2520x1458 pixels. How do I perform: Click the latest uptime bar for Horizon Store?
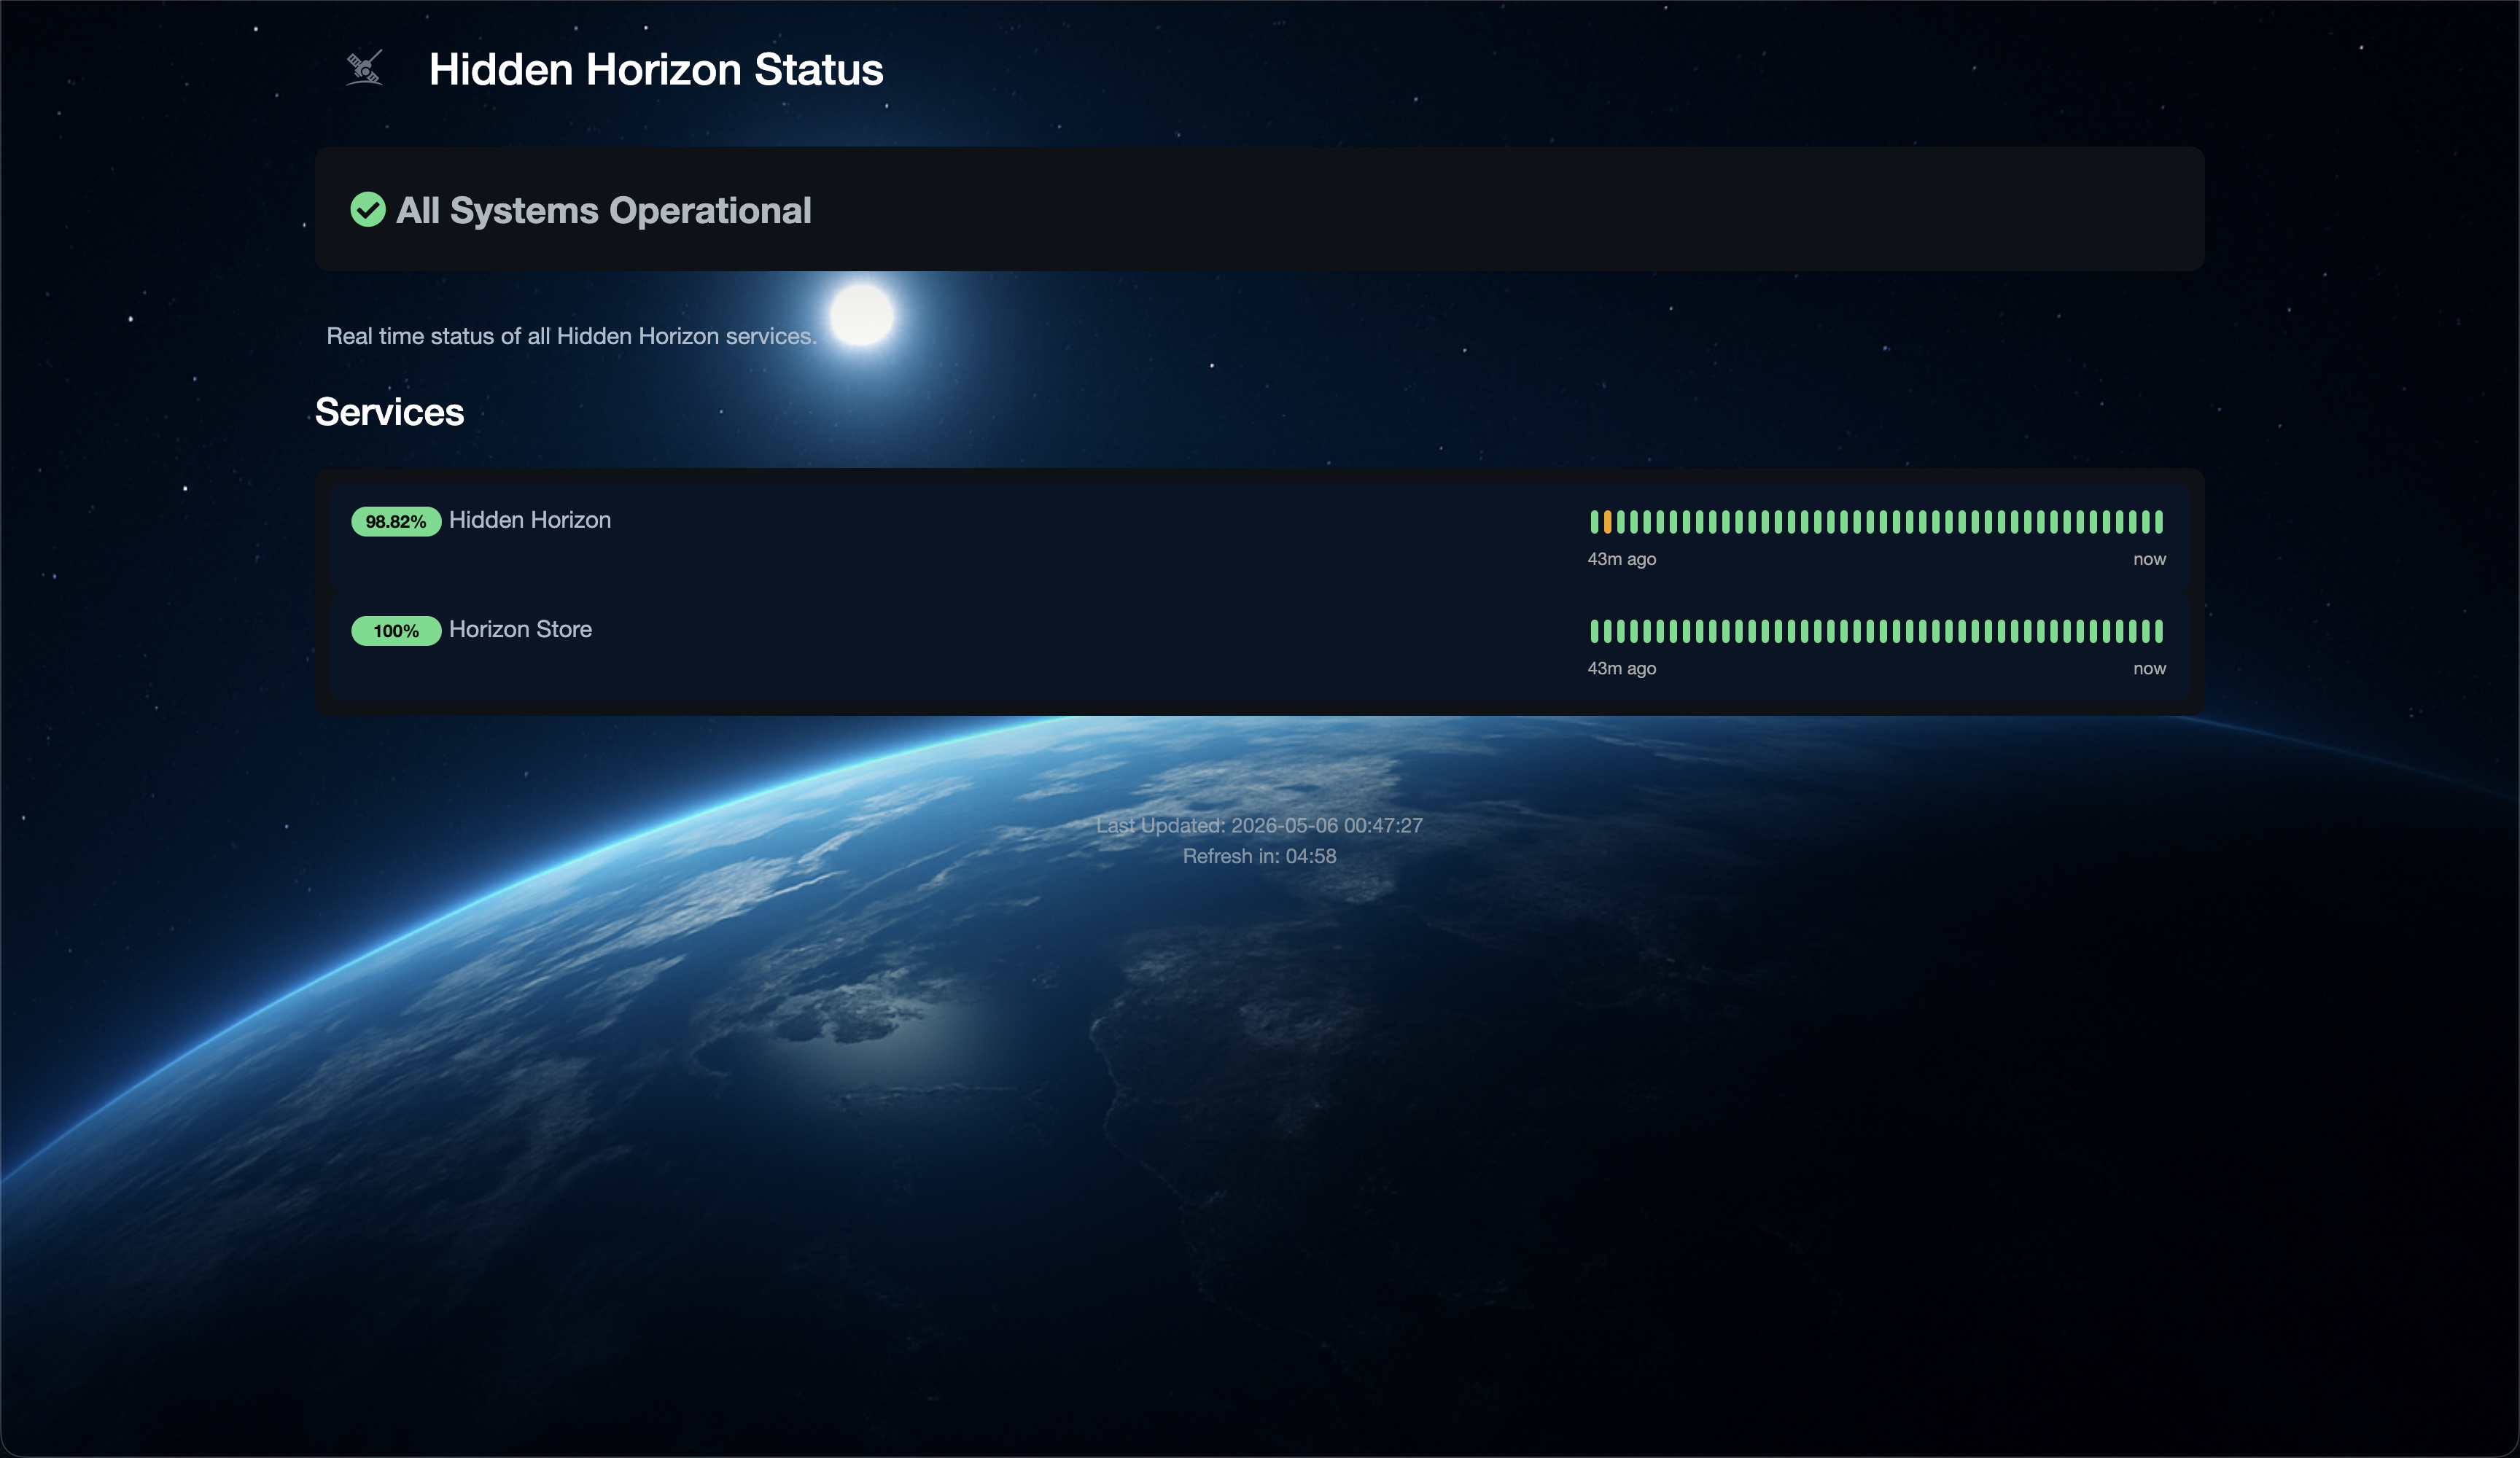(x=2159, y=631)
